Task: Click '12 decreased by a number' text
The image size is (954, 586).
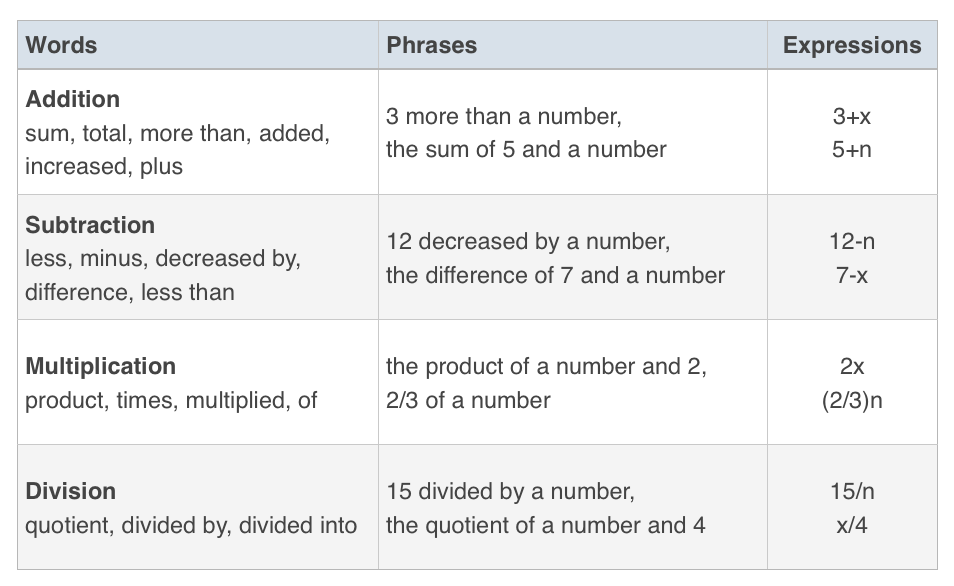Action: click(x=528, y=242)
